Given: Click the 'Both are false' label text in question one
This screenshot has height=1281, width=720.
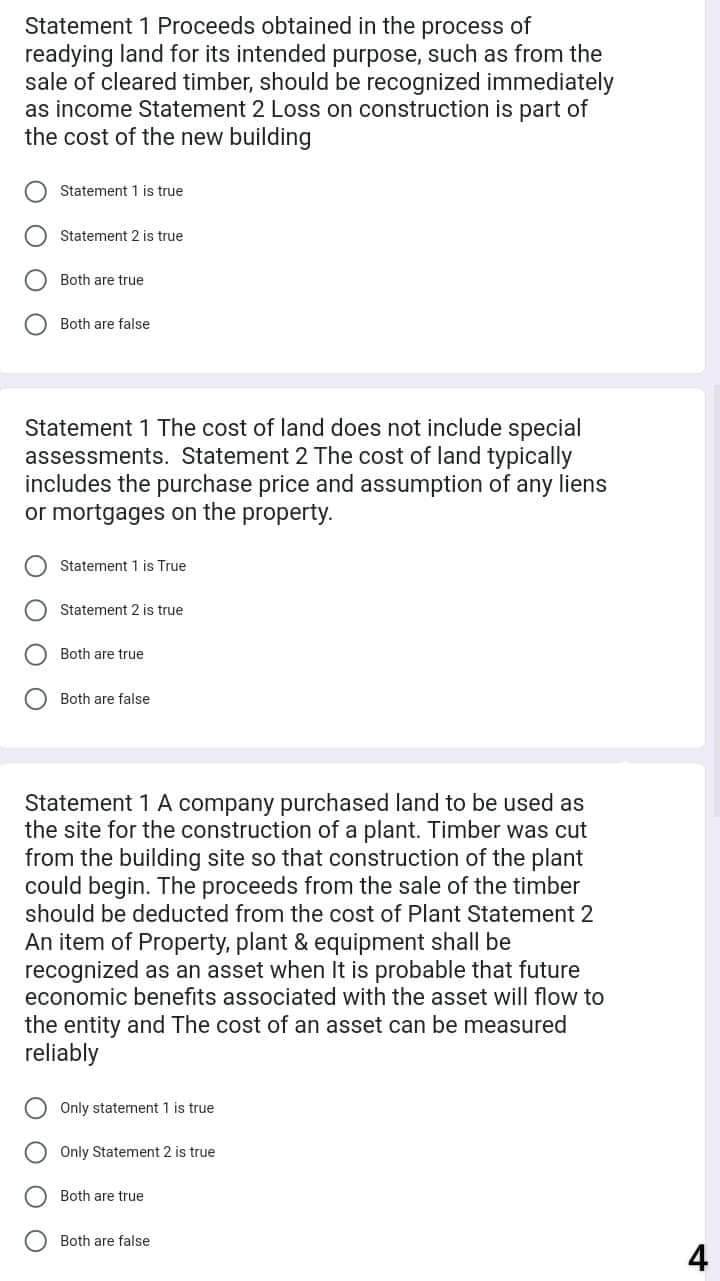Looking at the screenshot, I should click(x=104, y=324).
